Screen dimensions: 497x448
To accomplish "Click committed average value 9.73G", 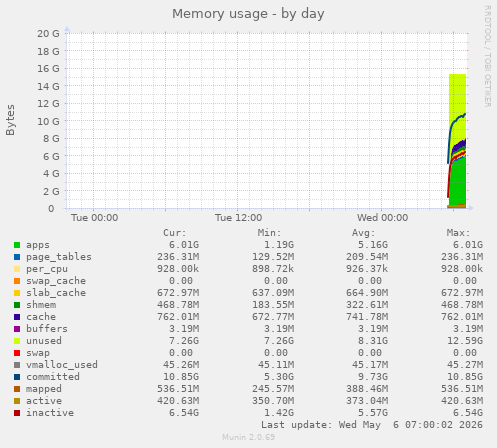I will [373, 377].
